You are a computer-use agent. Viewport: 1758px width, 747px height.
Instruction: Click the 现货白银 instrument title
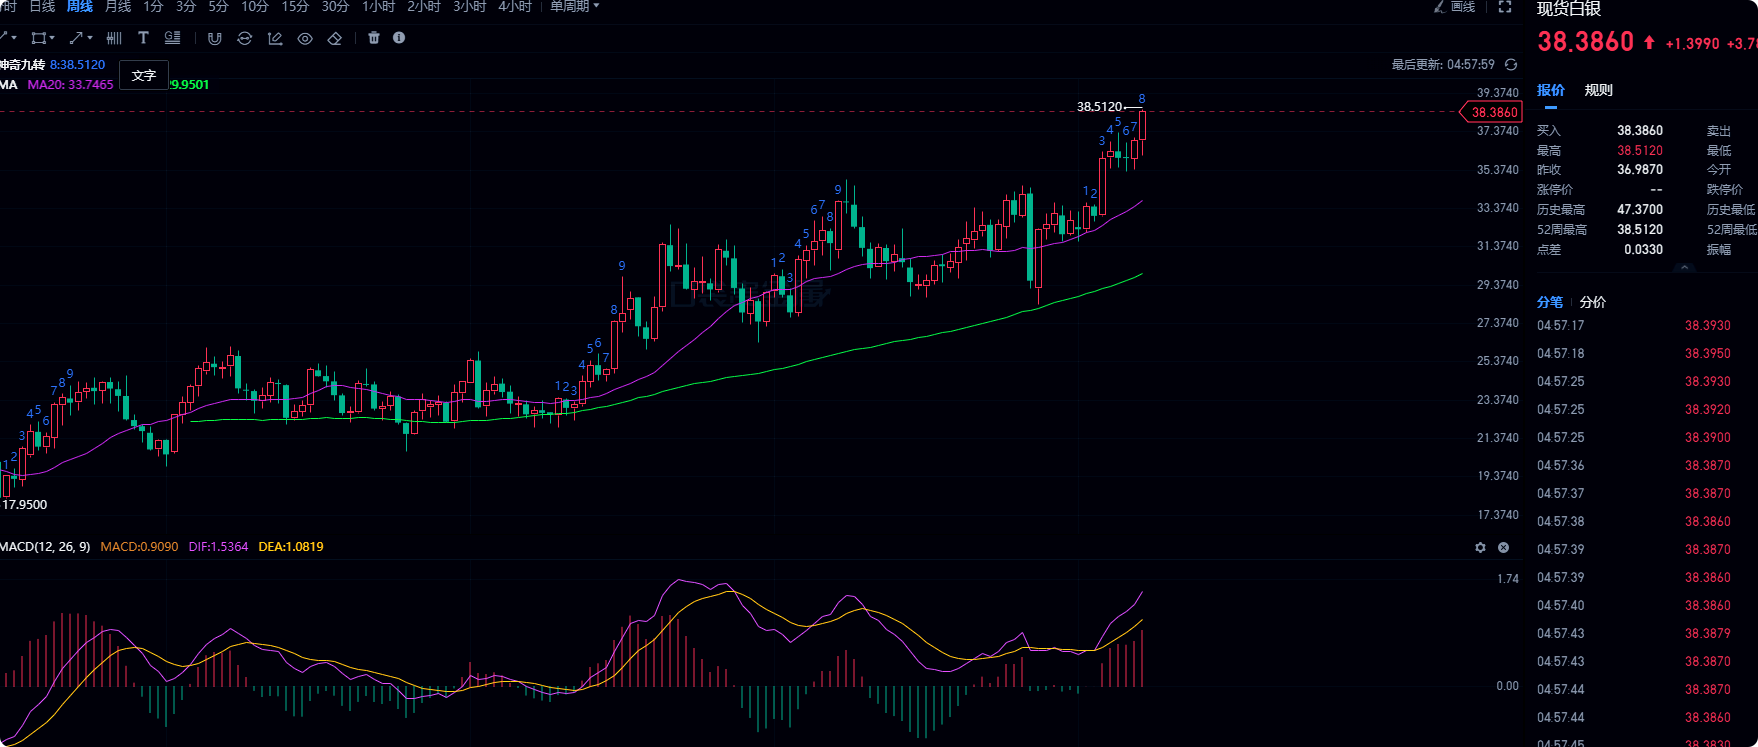[x=1569, y=9]
